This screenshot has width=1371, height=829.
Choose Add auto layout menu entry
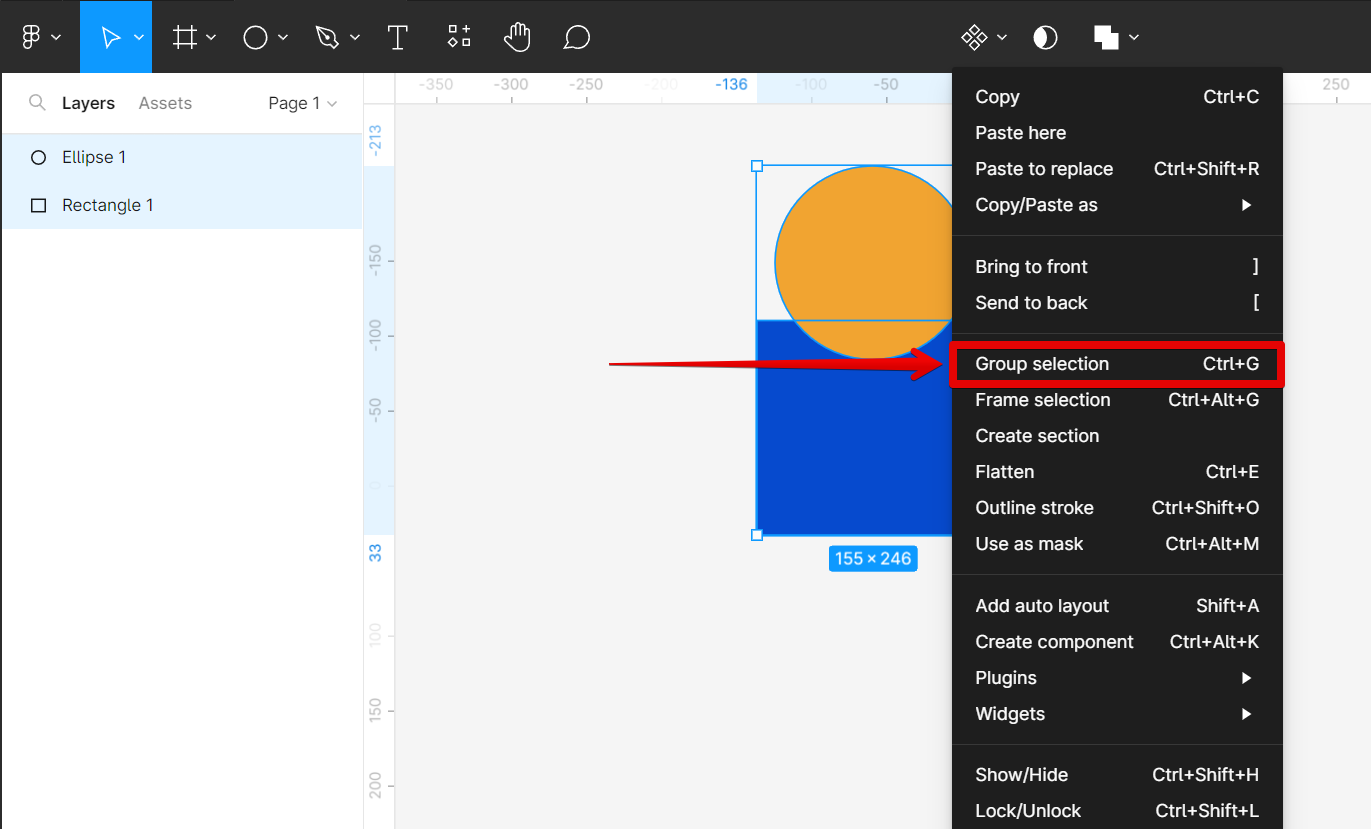(1042, 606)
